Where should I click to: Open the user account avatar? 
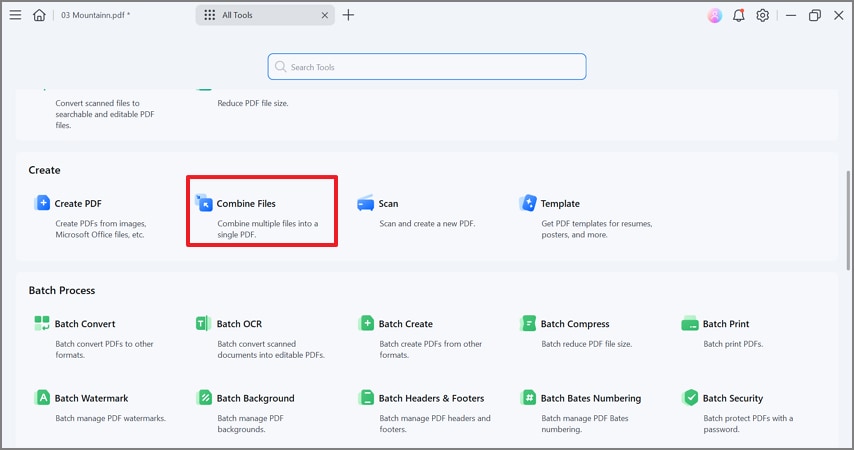pyautogui.click(x=715, y=15)
